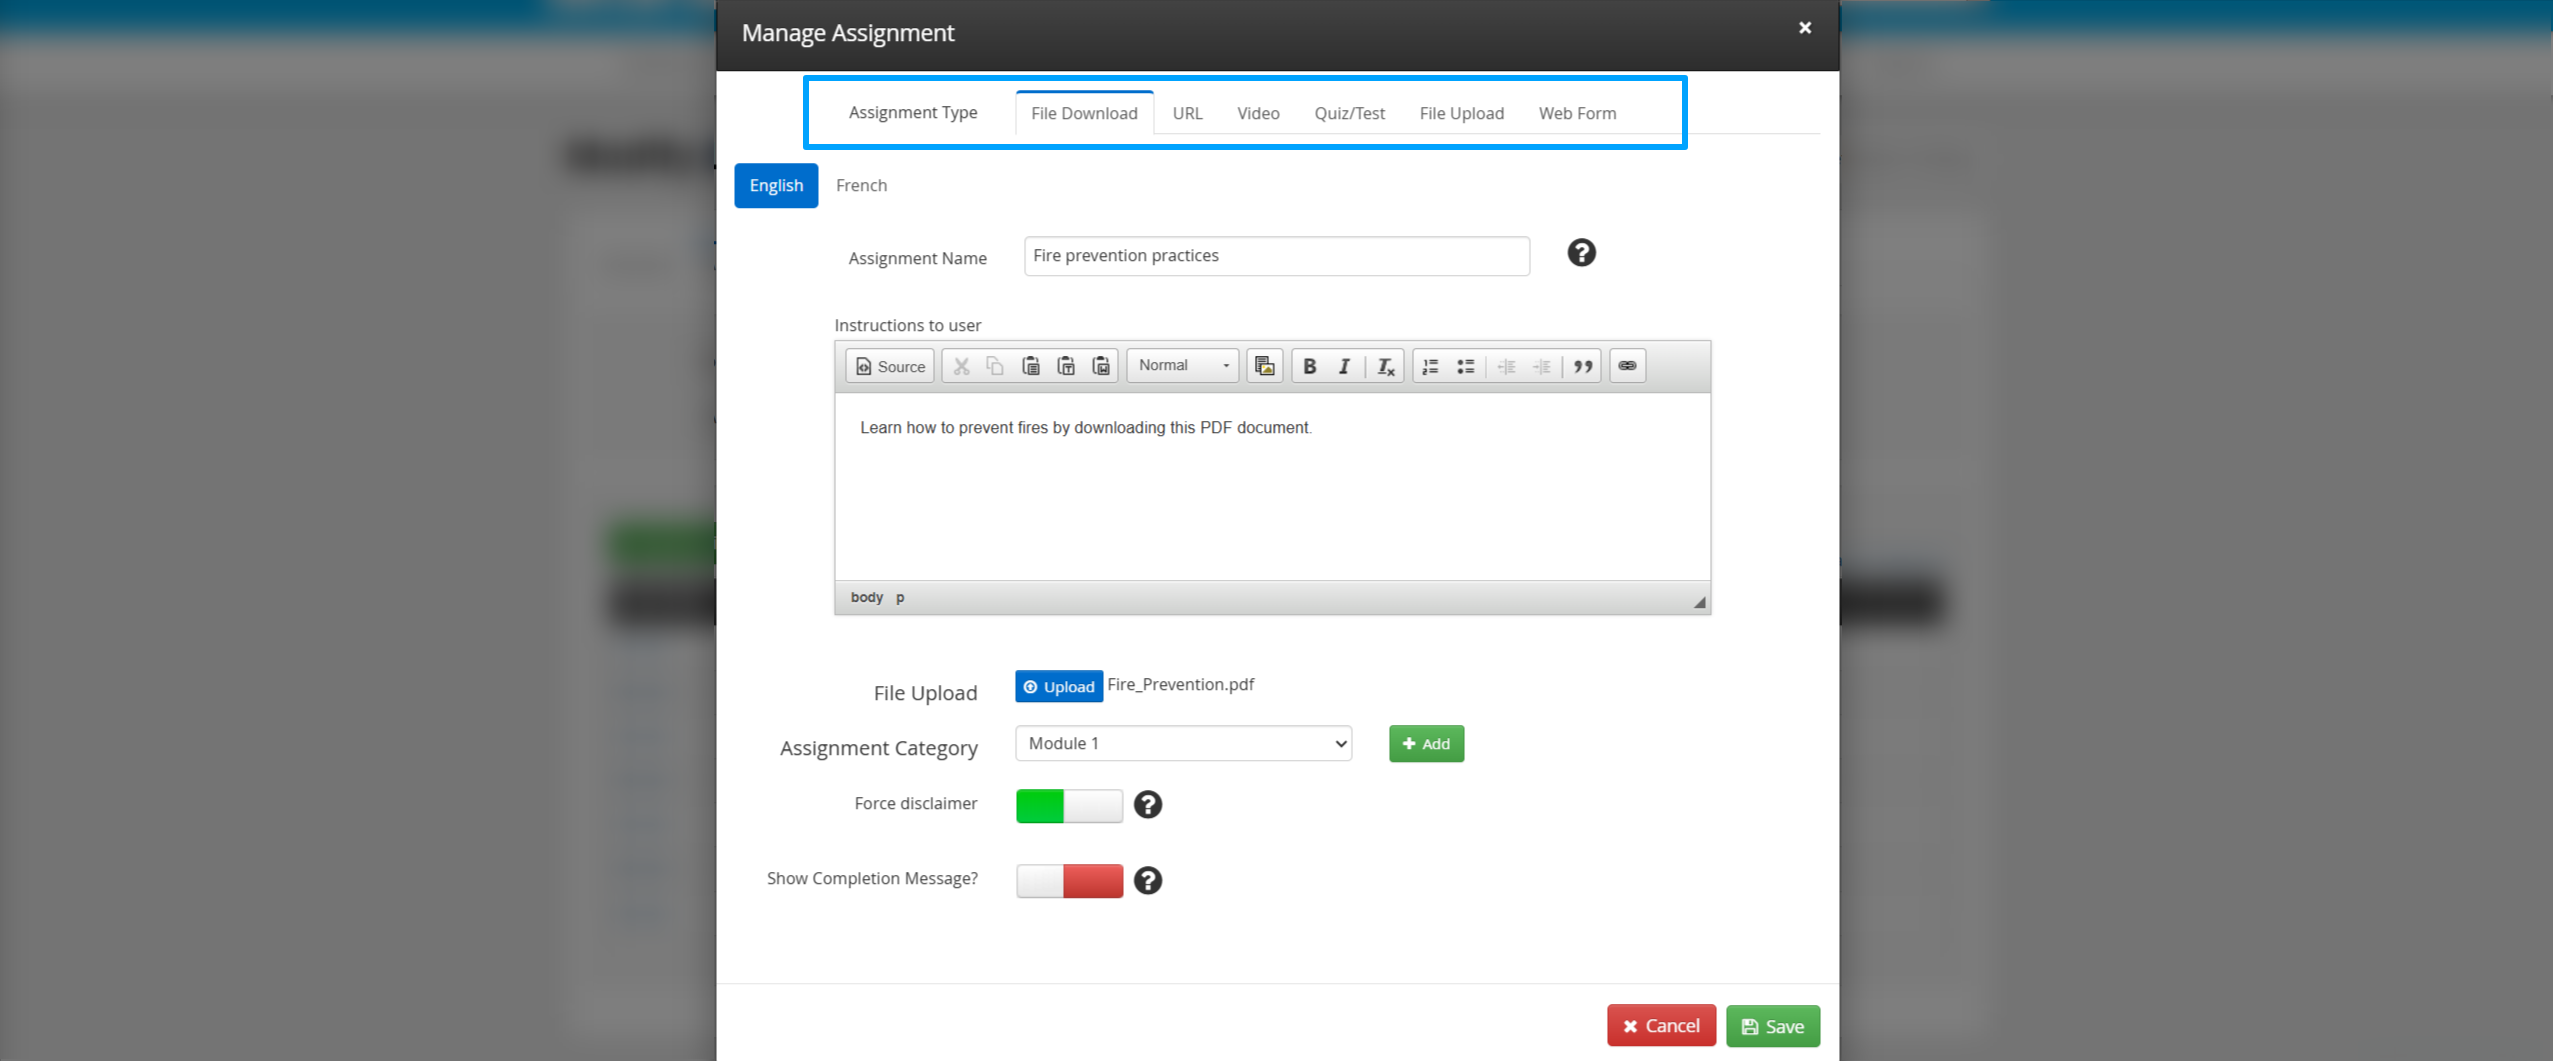The height and width of the screenshot is (1061, 2553).
Task: Click help icon beside Force disclaimer
Action: 1148,805
